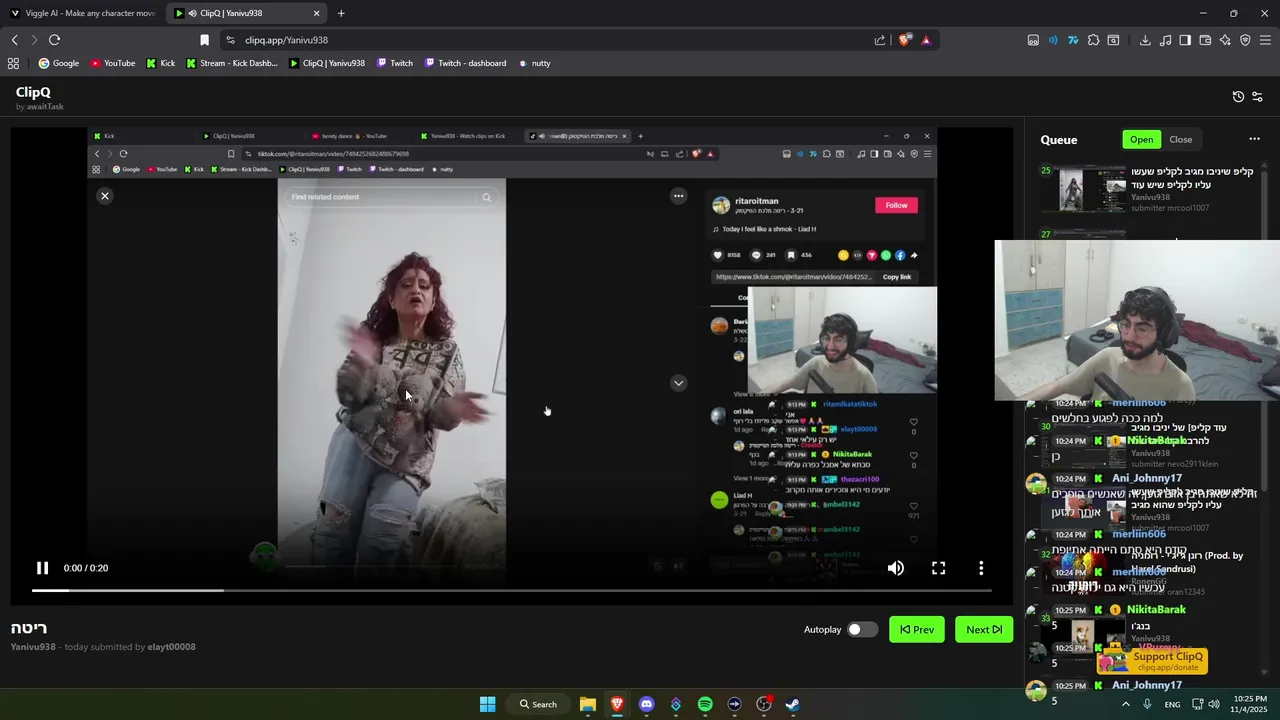The height and width of the screenshot is (720, 1280).
Task: Open the Kick bookmark
Action: pos(160,63)
